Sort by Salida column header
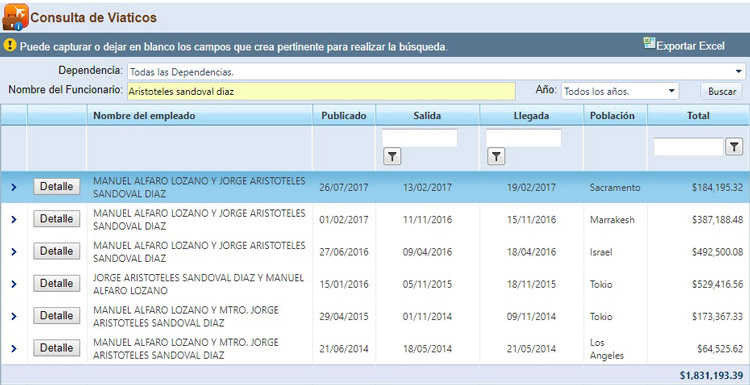750x385 pixels. (427, 116)
